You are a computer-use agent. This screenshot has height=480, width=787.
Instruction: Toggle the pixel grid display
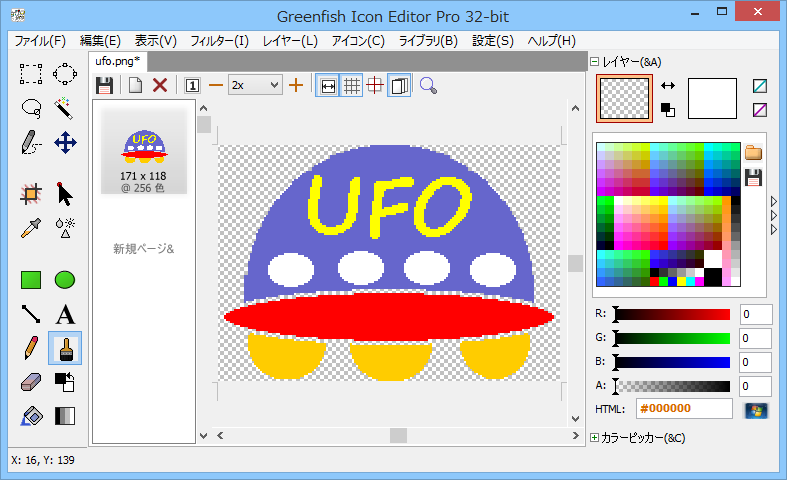351,86
